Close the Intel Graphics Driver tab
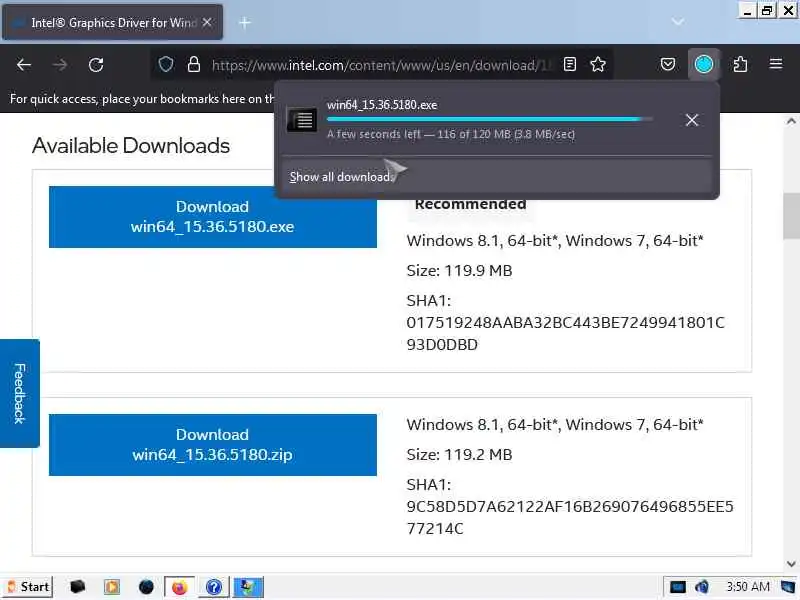 pos(207,22)
